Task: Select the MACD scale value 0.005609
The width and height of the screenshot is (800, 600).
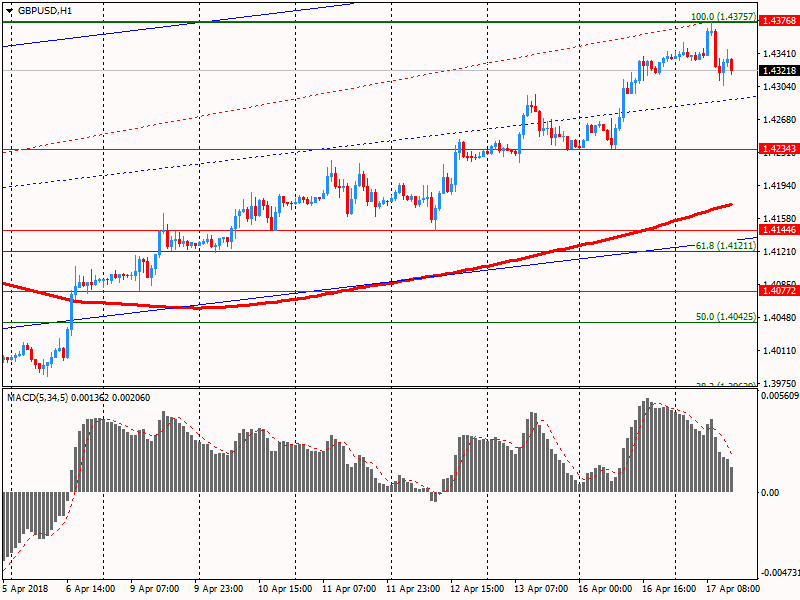Action: click(x=780, y=396)
